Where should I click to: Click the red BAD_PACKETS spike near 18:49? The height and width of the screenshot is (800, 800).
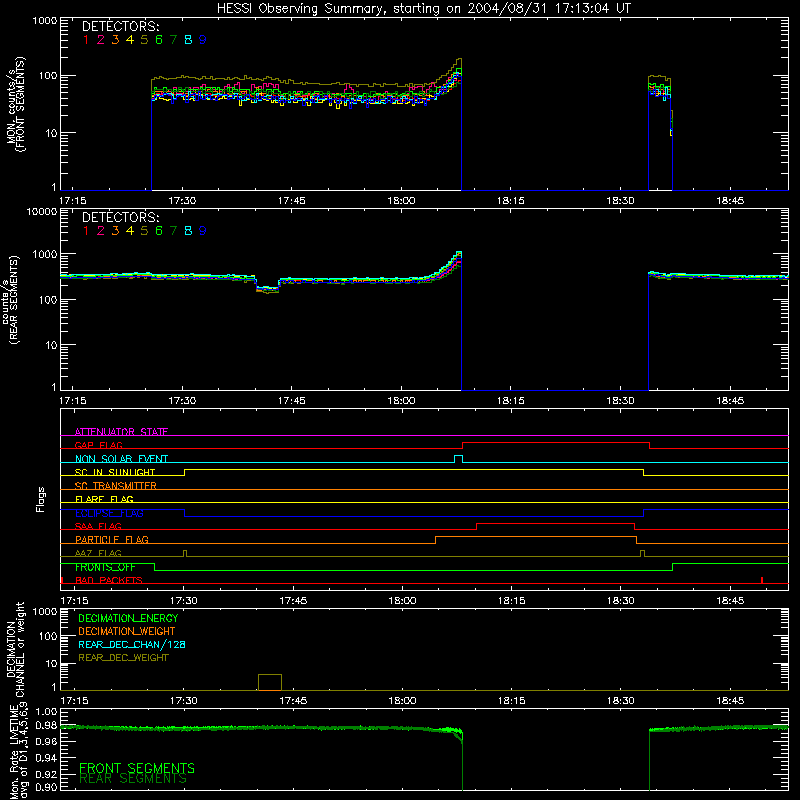click(762, 580)
